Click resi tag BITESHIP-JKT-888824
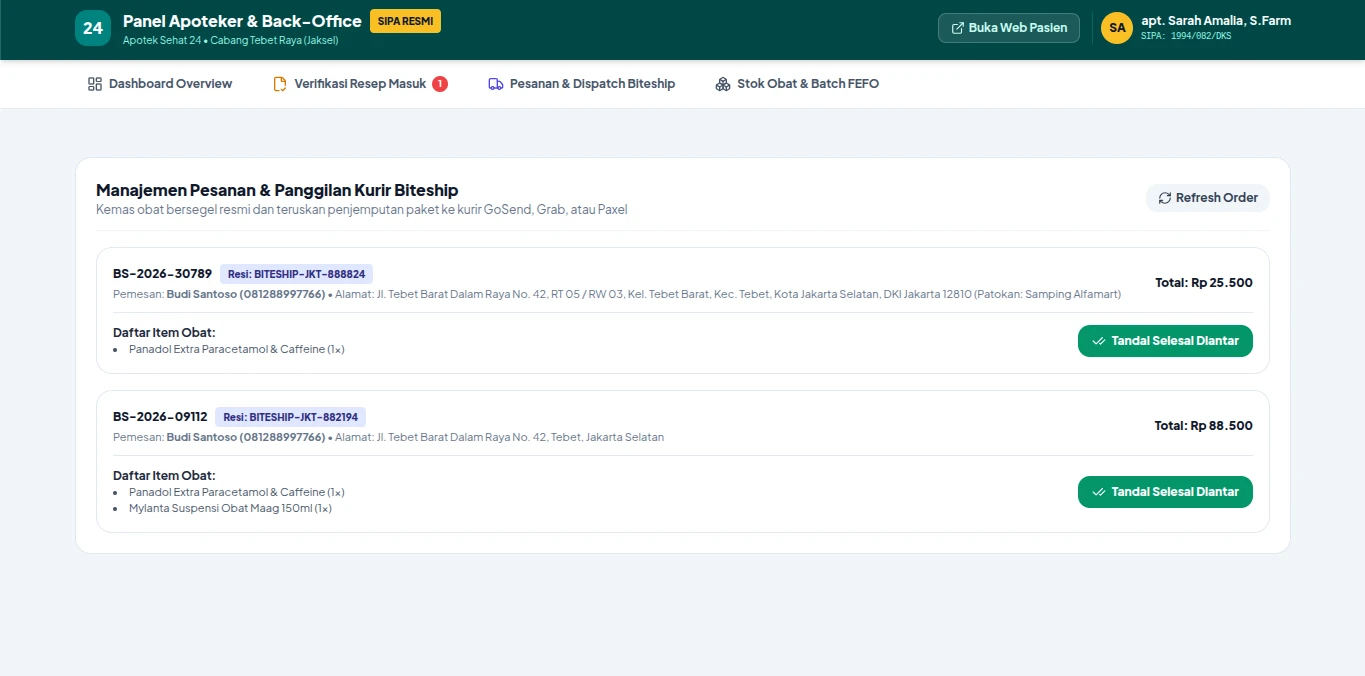The width and height of the screenshot is (1365, 676). (x=296, y=274)
